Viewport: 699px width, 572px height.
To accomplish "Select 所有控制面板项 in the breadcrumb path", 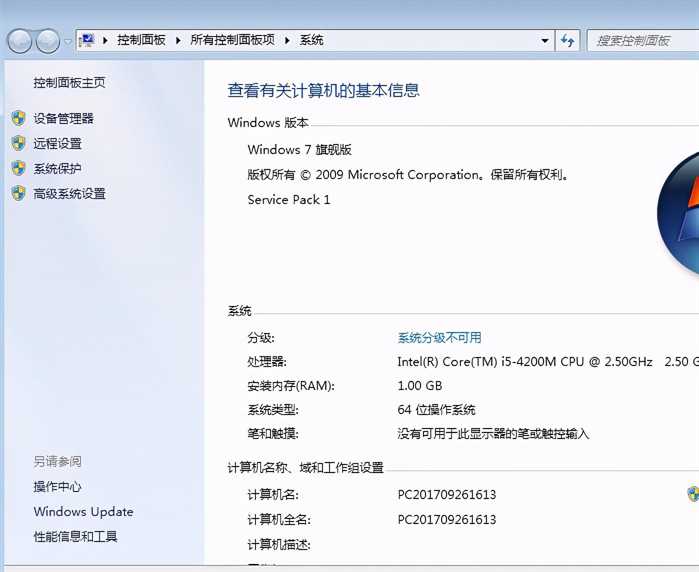I will click(x=232, y=40).
